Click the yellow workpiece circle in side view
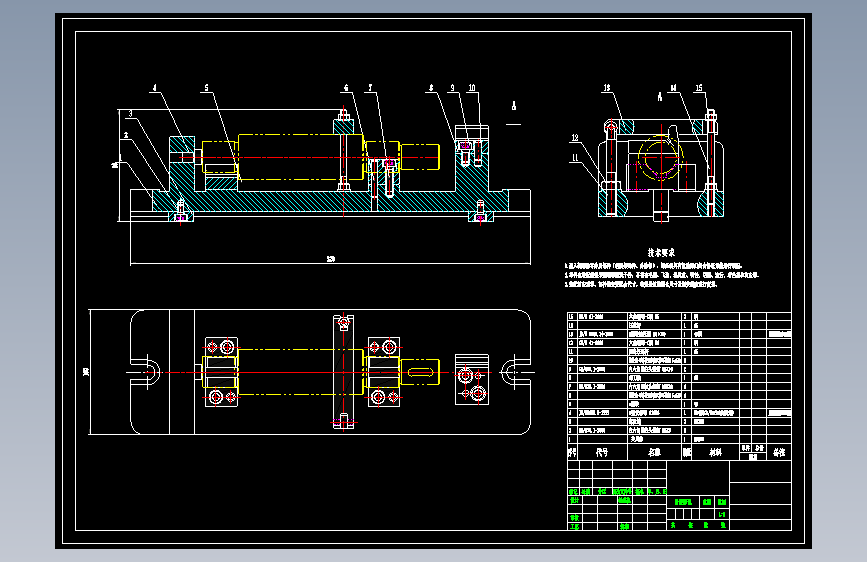 (x=661, y=157)
